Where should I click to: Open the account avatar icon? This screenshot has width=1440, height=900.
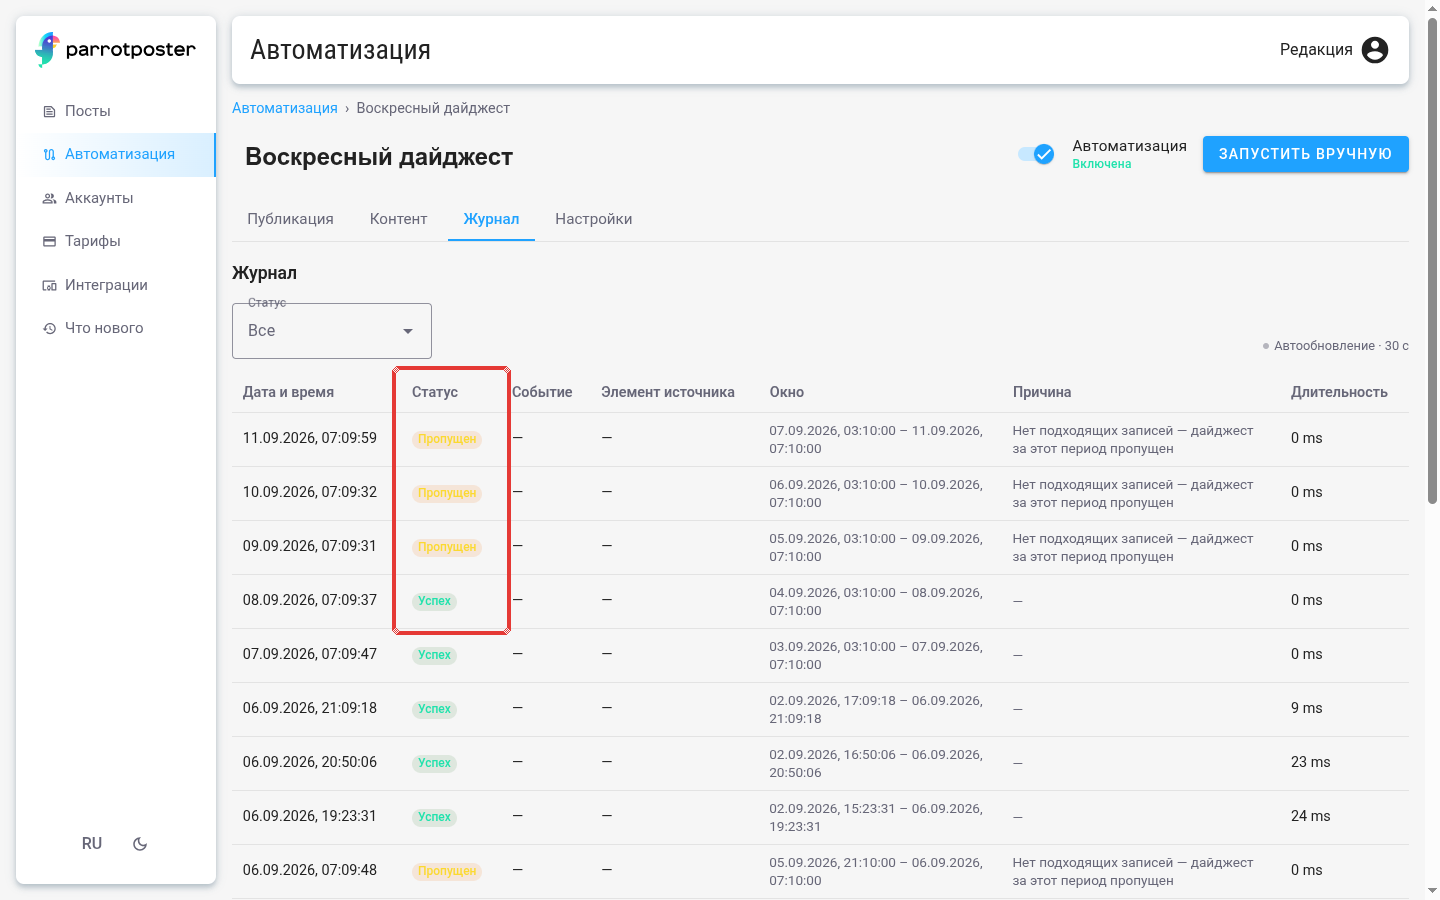(x=1375, y=50)
